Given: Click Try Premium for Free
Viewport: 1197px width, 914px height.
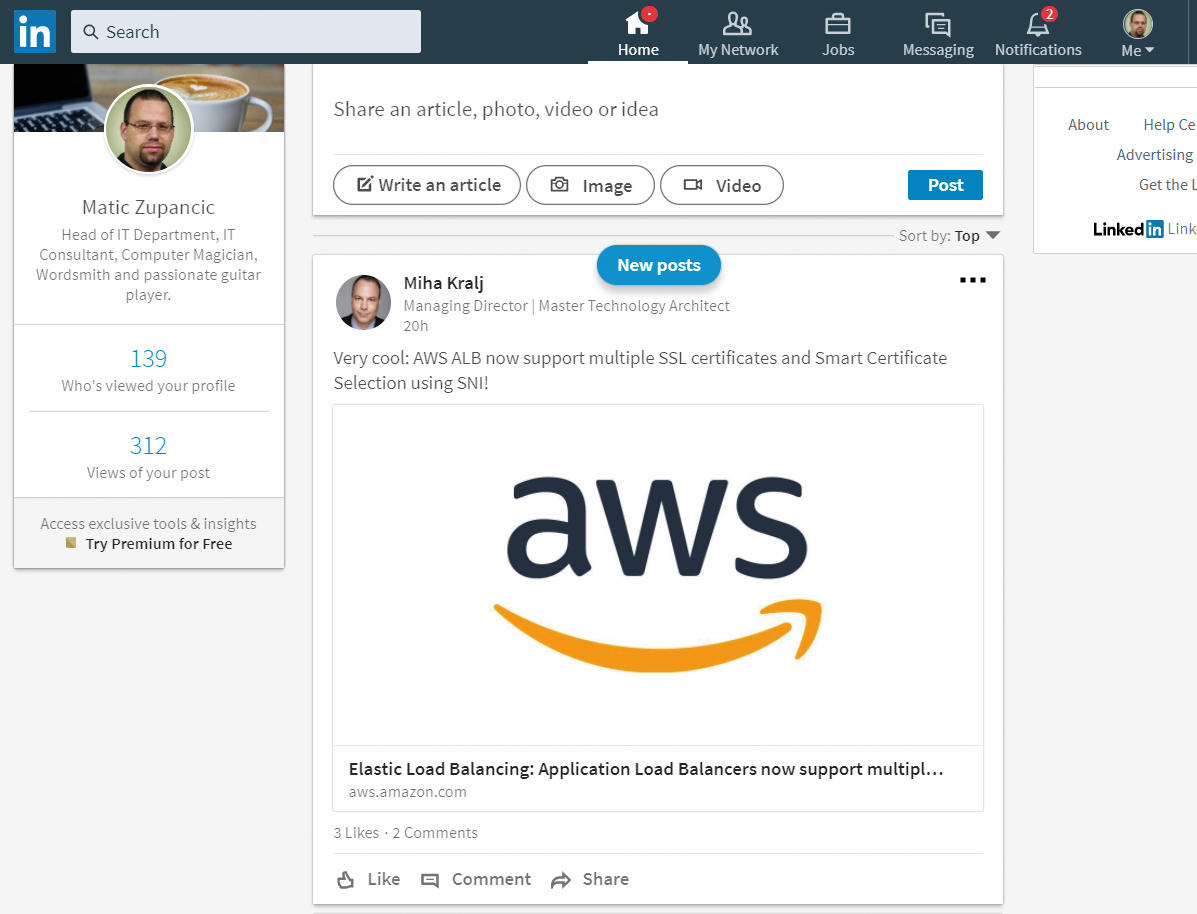Looking at the screenshot, I should tap(159, 544).
